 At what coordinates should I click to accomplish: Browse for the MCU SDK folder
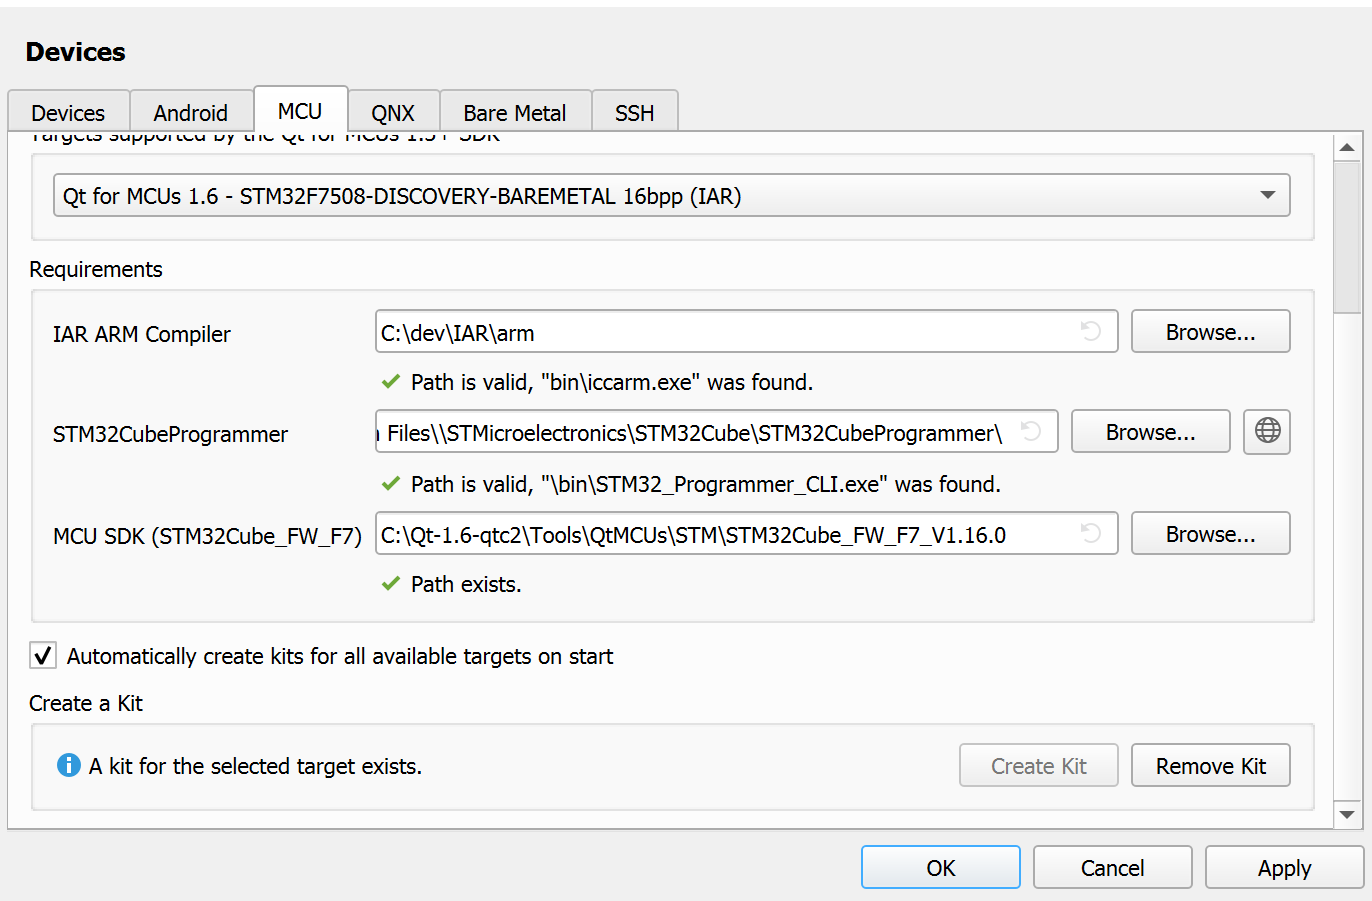[x=1210, y=534]
